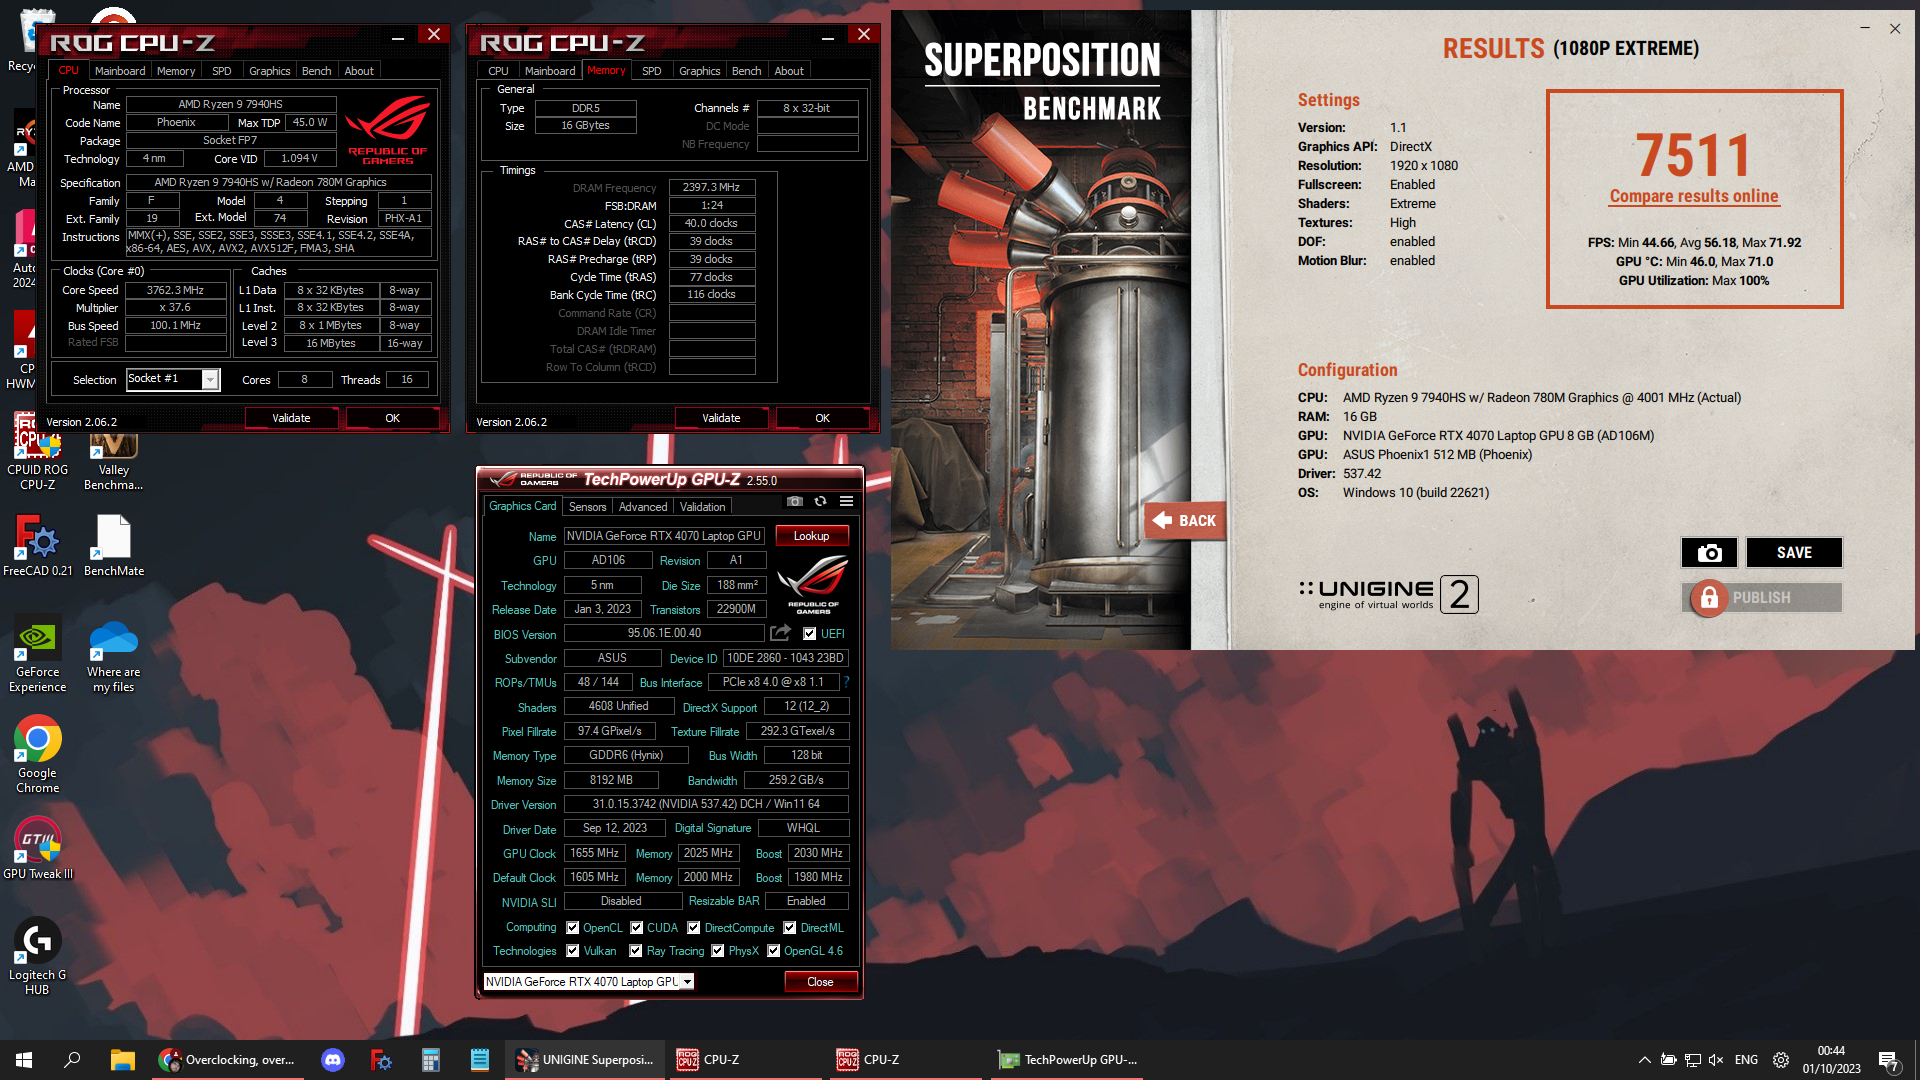The height and width of the screenshot is (1080, 1920).
Task: Open the FreeCAD taskbar icon
Action: [x=381, y=1060]
